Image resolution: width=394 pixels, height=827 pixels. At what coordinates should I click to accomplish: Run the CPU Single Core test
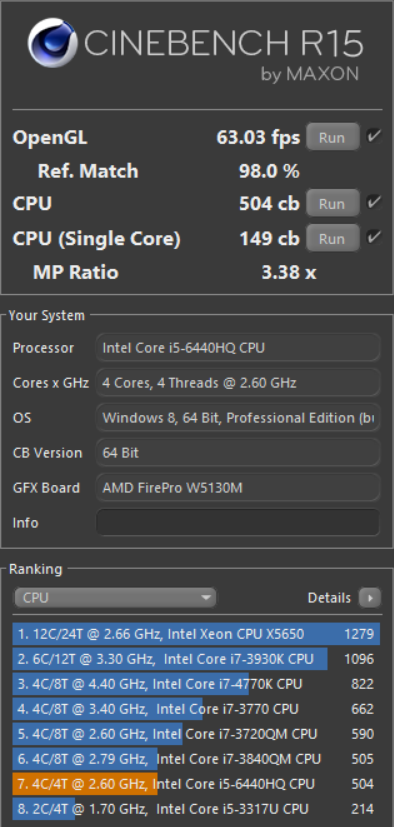332,238
